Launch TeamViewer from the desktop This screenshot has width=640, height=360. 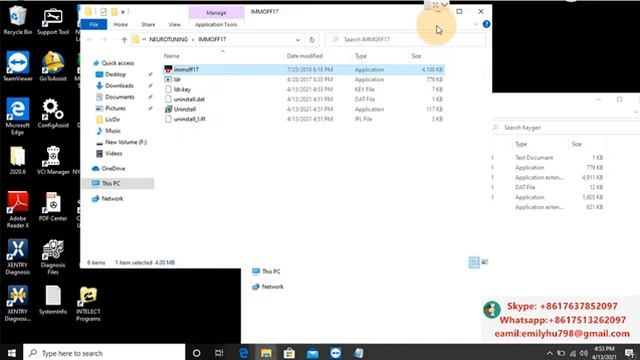[18, 66]
